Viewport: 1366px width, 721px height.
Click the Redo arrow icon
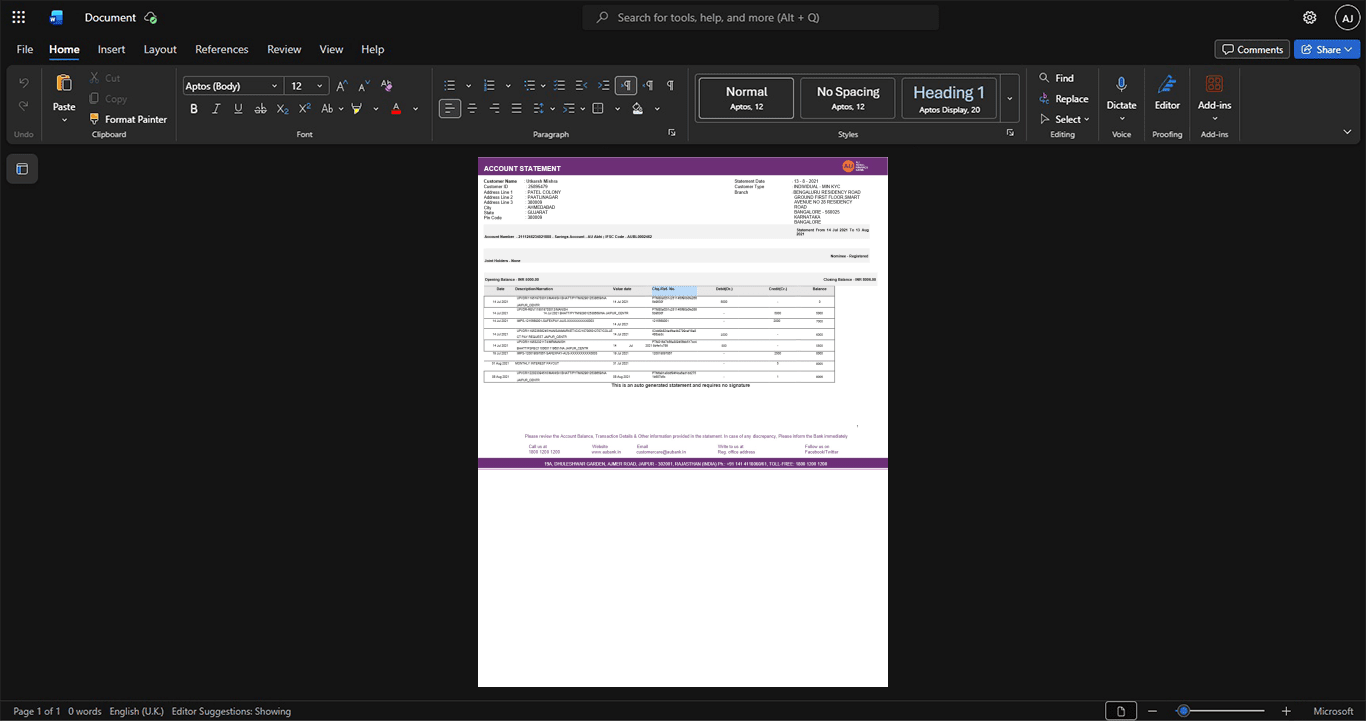click(x=24, y=106)
